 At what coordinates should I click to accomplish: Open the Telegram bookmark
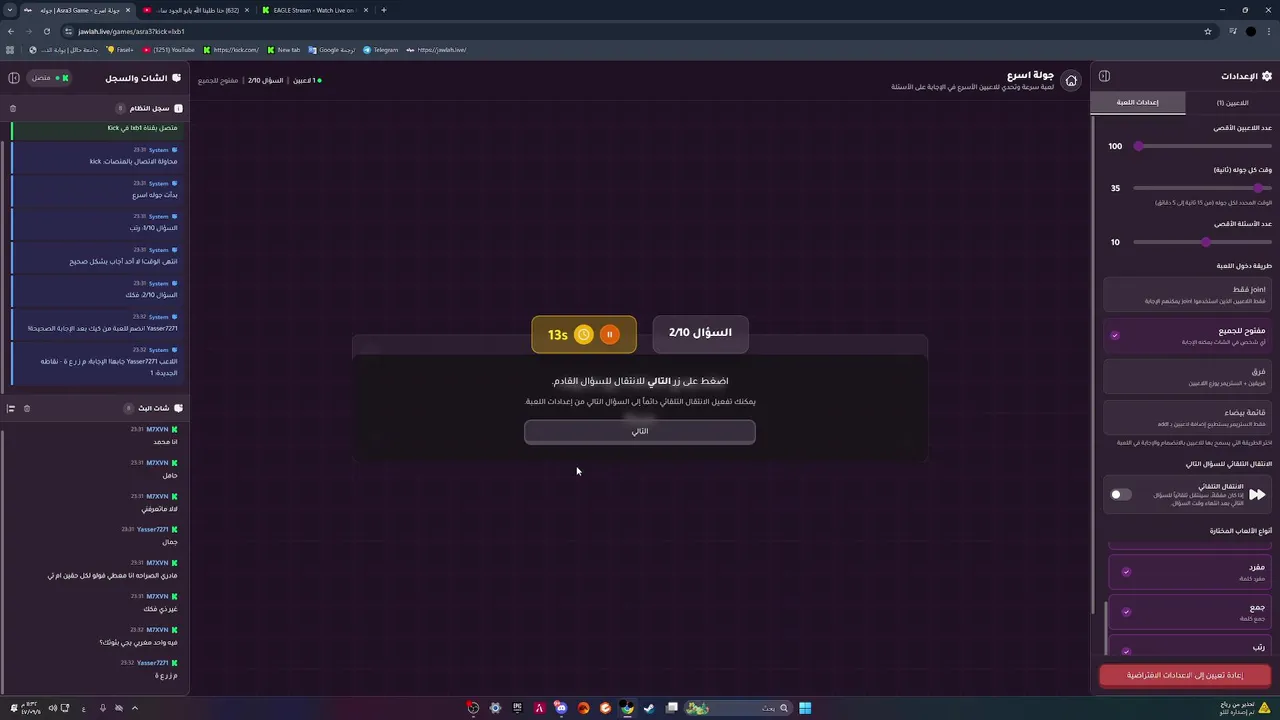coord(381,50)
